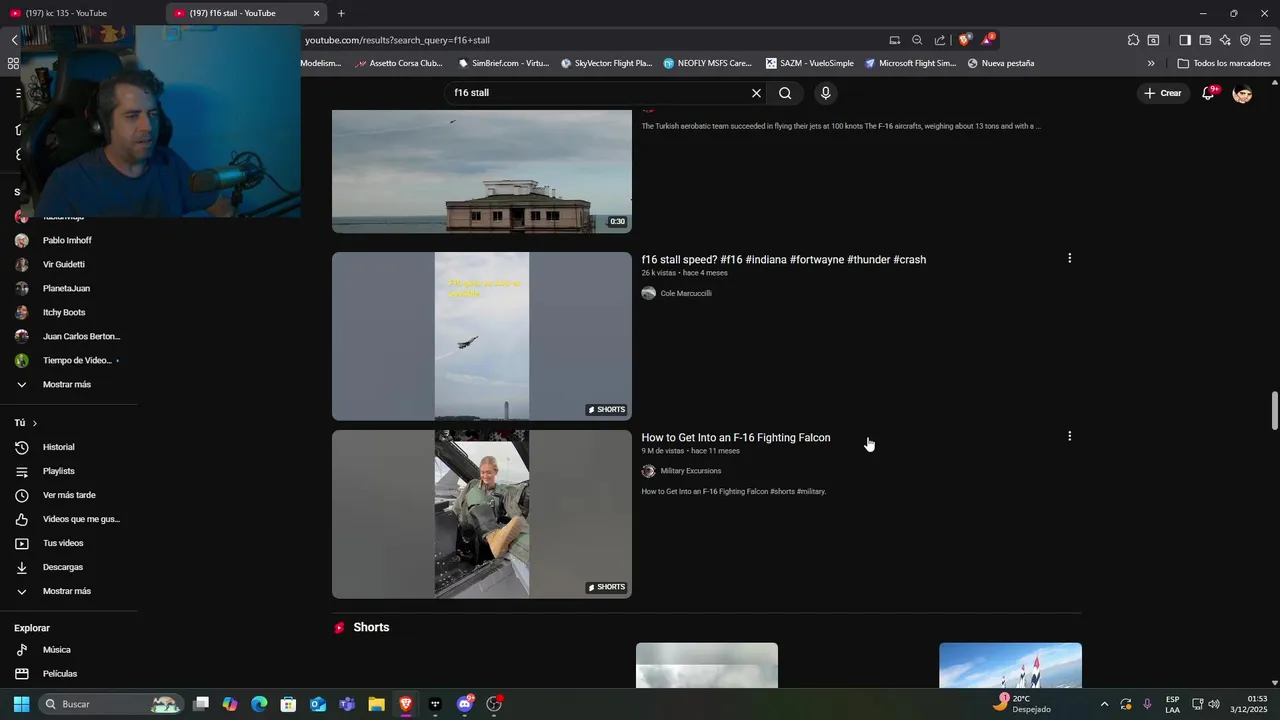Open the 'NEOFLY MSFS Care...' bookmark
The height and width of the screenshot is (720, 1280).
click(x=707, y=63)
